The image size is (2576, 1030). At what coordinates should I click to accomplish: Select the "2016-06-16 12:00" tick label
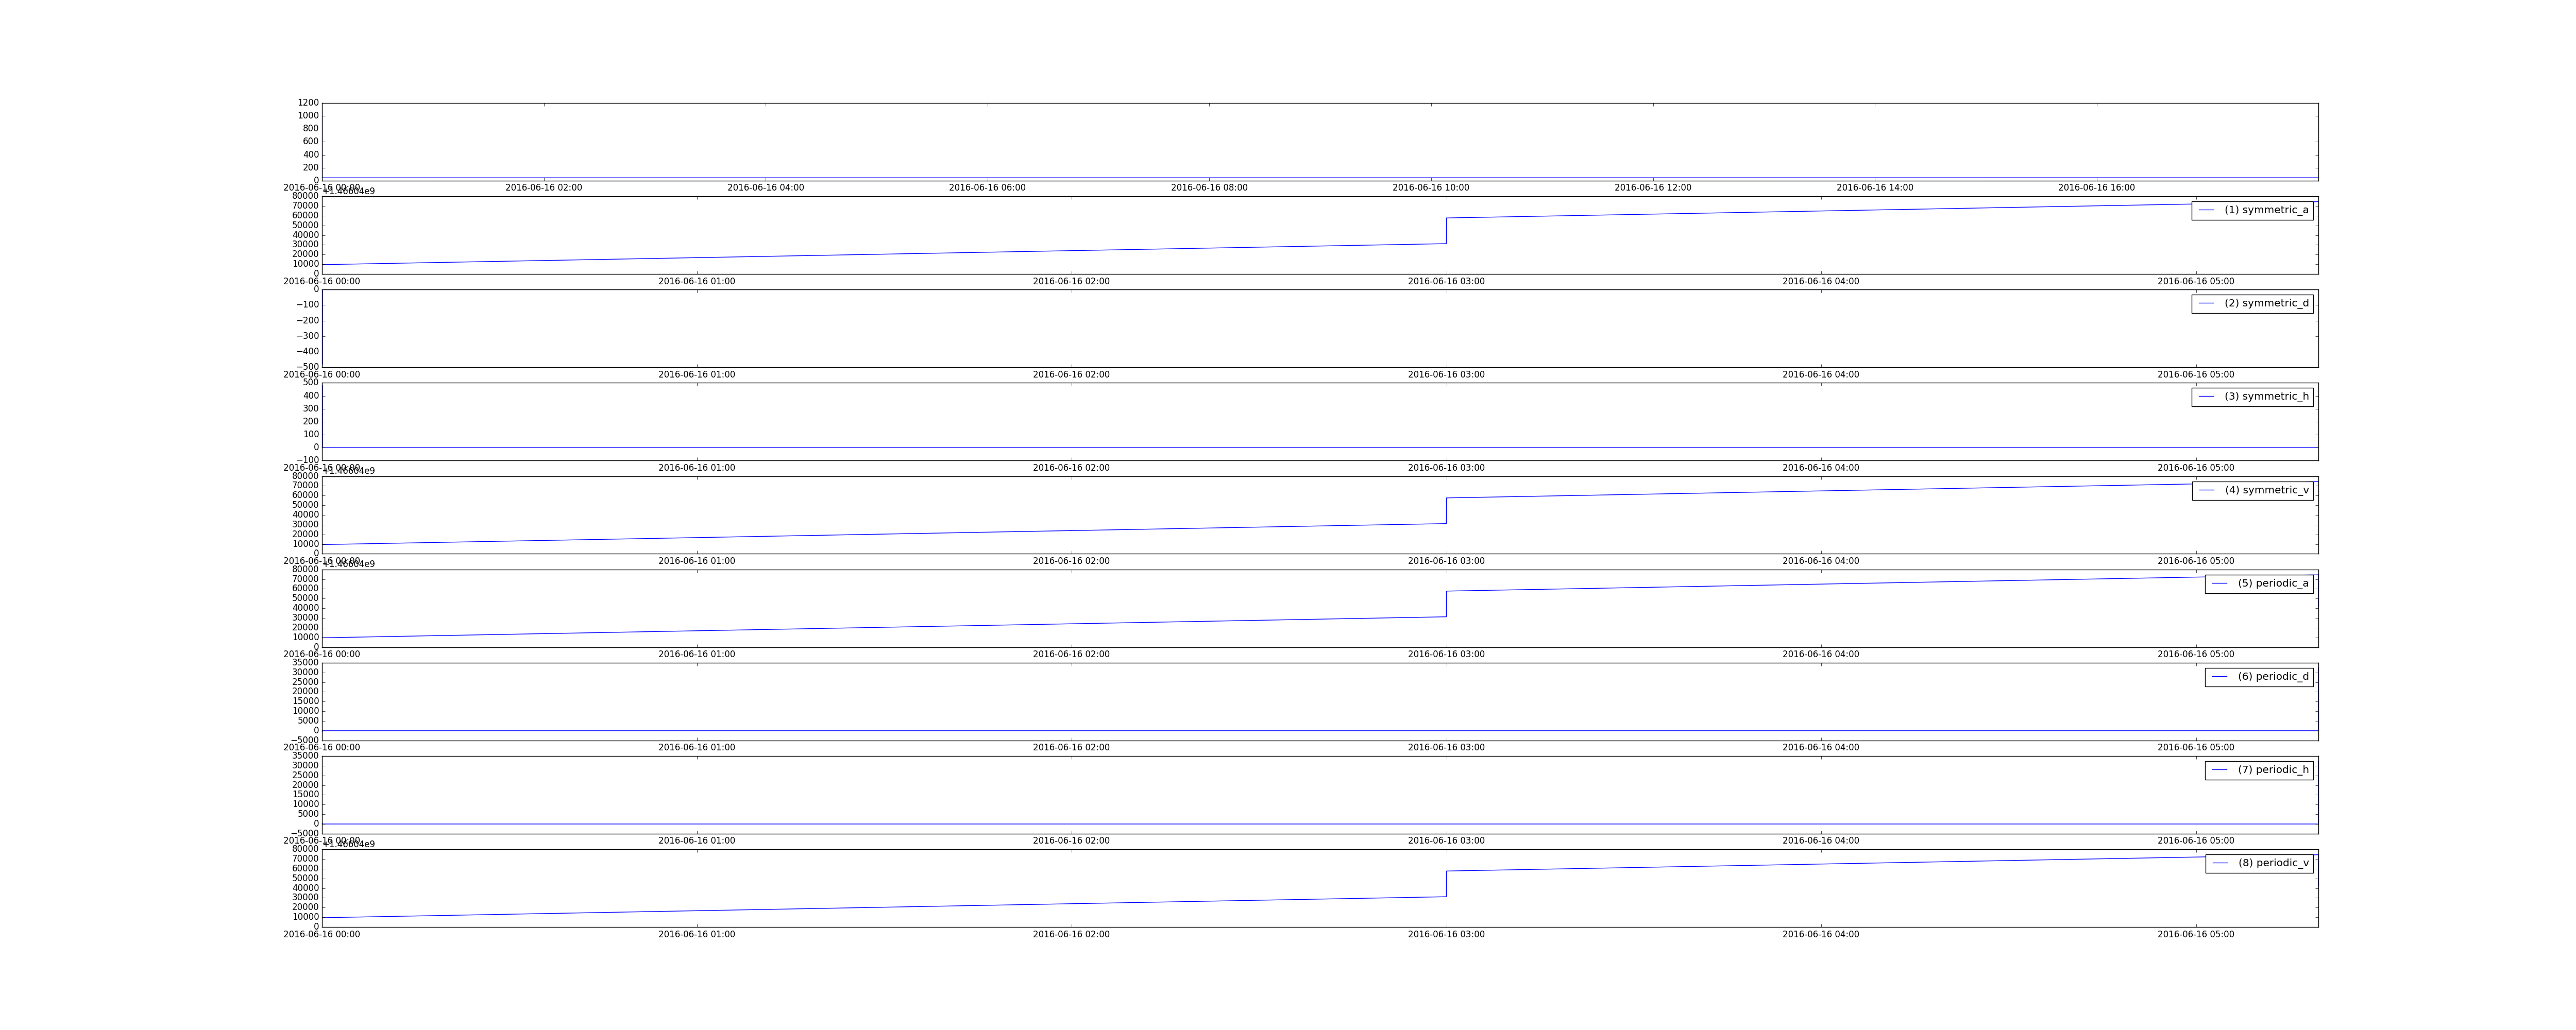coord(1653,187)
